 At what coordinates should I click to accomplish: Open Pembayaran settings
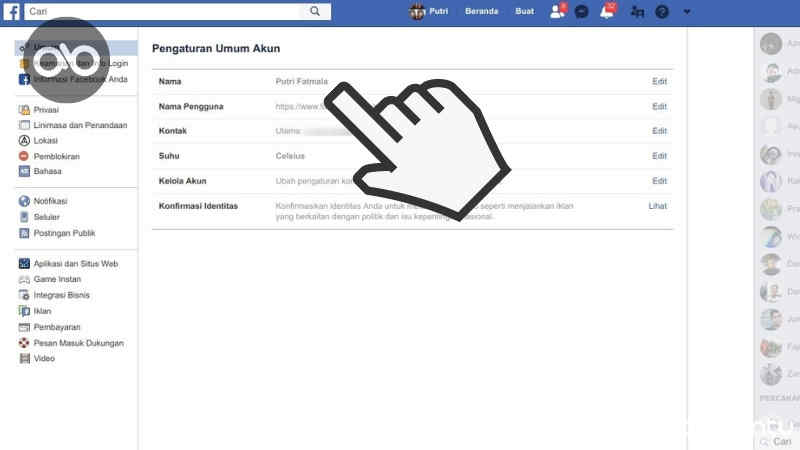(57, 327)
